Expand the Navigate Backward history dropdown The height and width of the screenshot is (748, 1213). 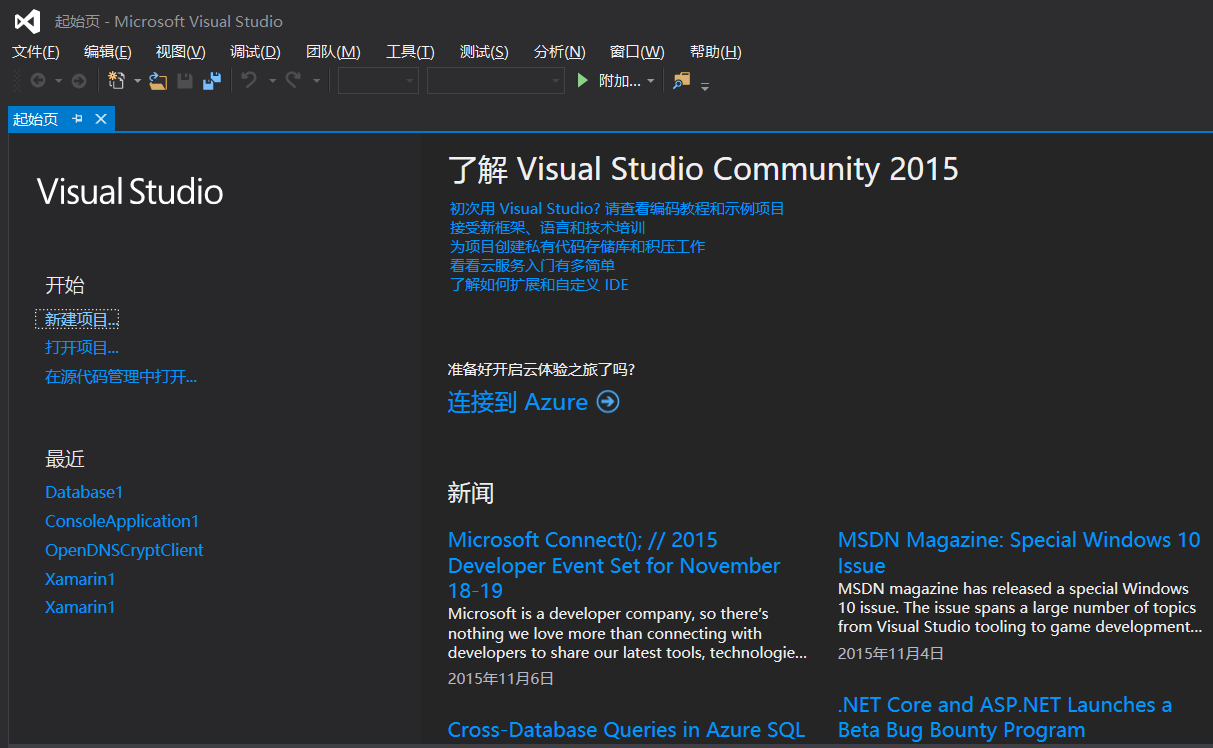(58, 81)
